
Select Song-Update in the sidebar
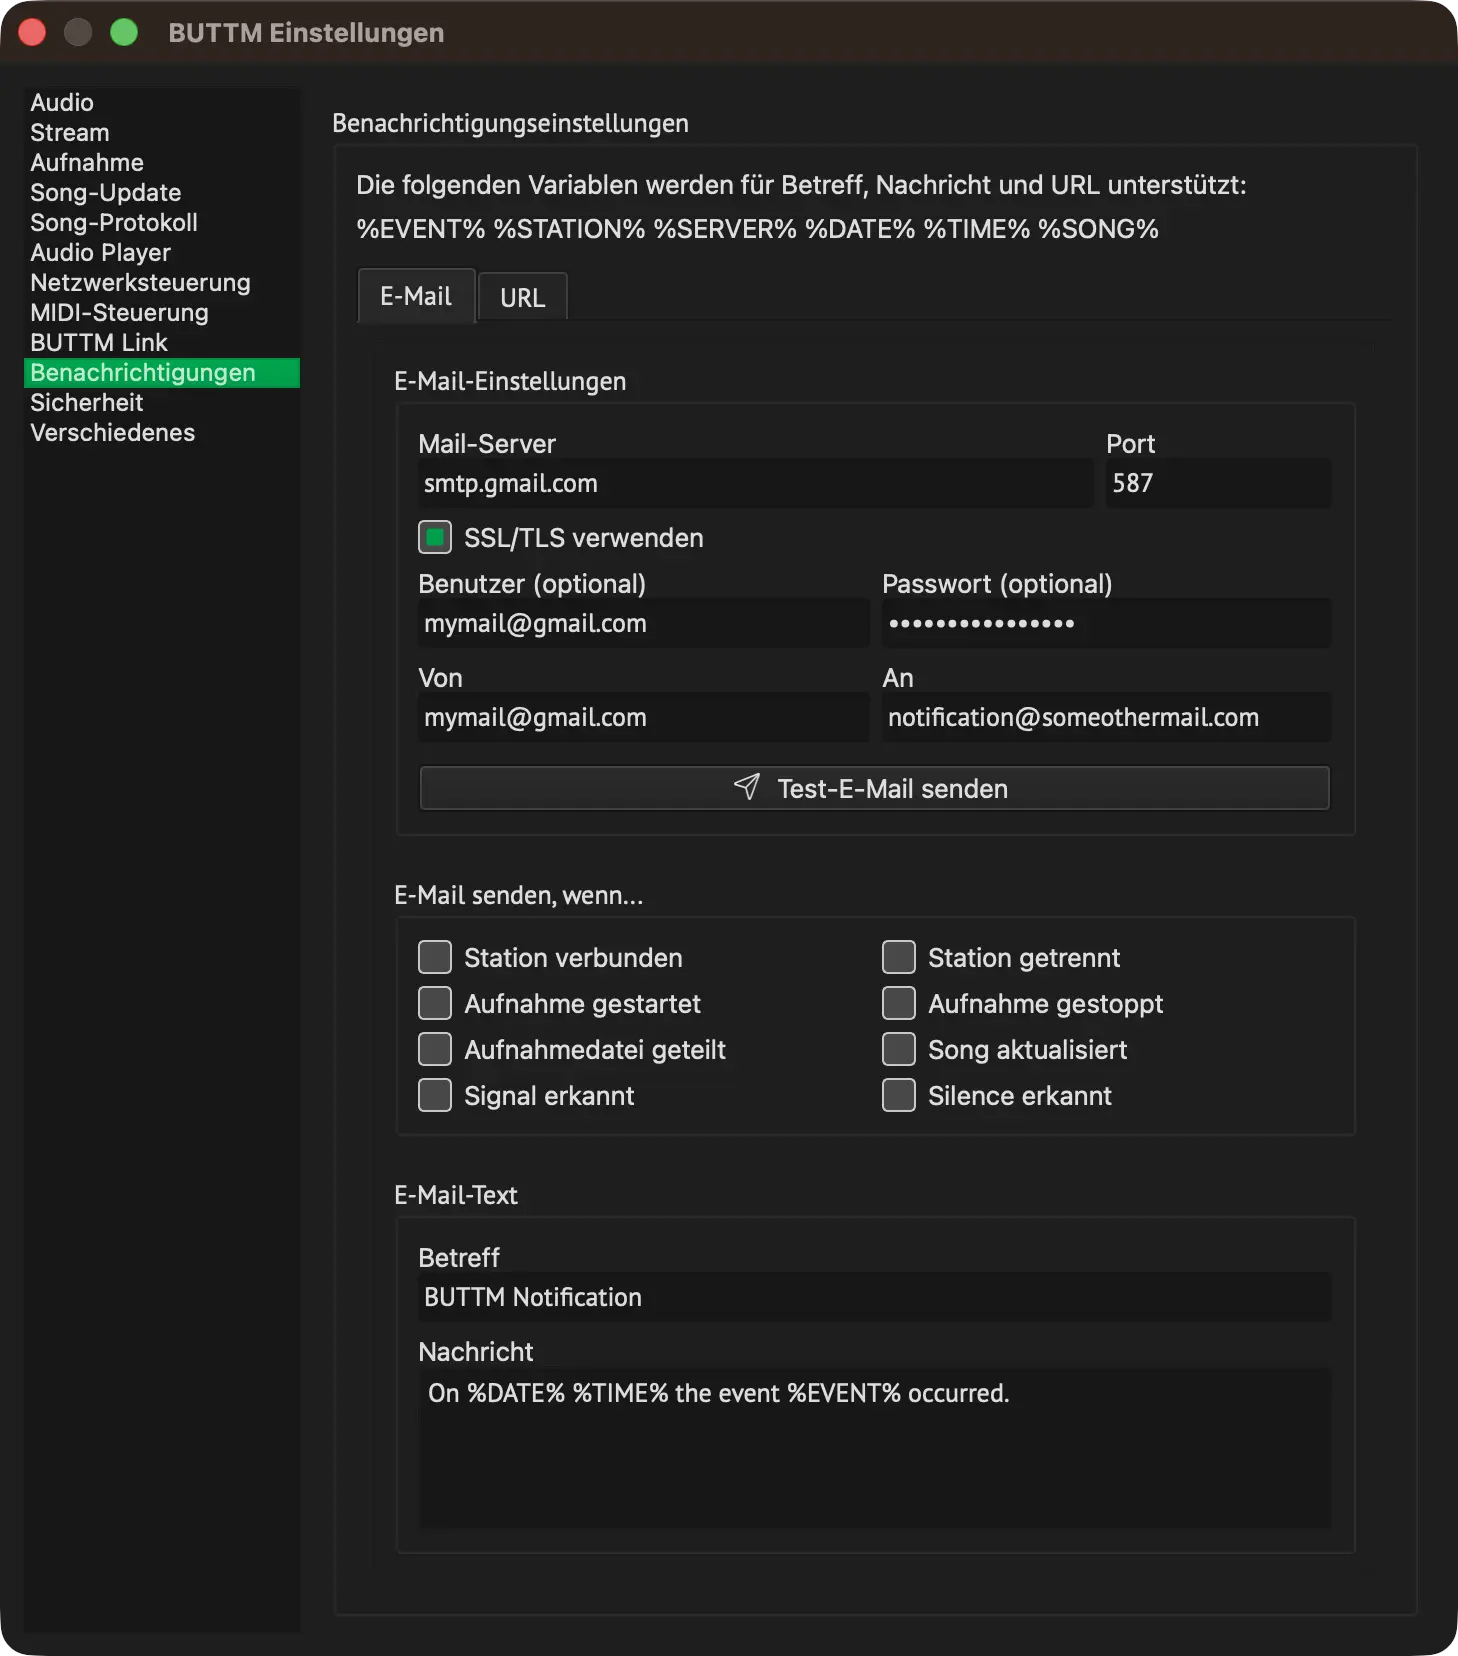coord(162,192)
